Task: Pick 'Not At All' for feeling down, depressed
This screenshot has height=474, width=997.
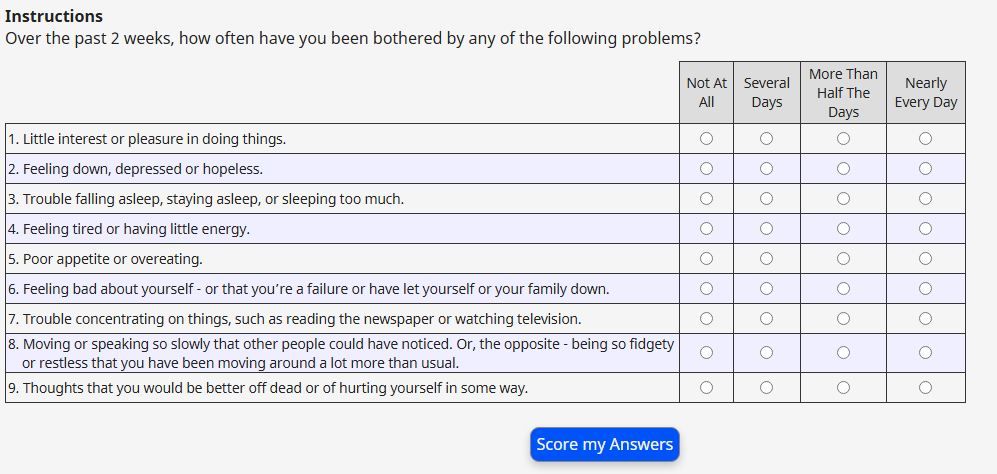Action: point(706,168)
